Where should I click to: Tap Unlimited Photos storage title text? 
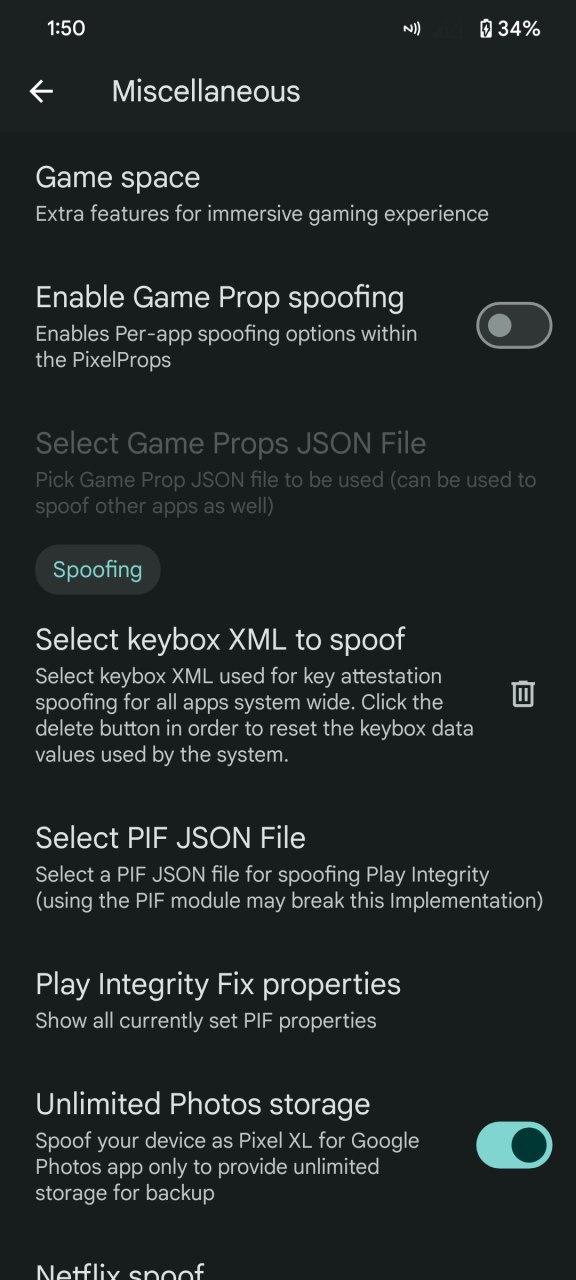click(203, 1104)
